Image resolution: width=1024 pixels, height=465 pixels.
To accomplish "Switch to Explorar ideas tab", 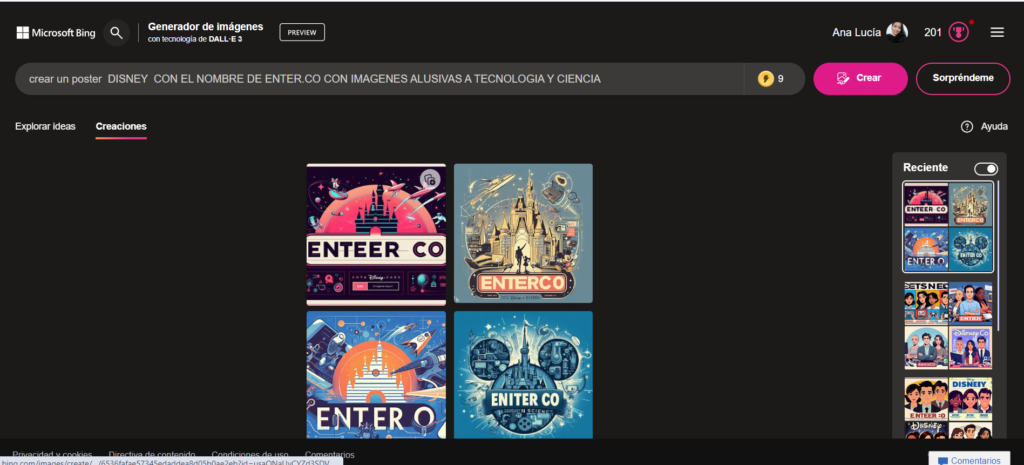I will coord(45,126).
